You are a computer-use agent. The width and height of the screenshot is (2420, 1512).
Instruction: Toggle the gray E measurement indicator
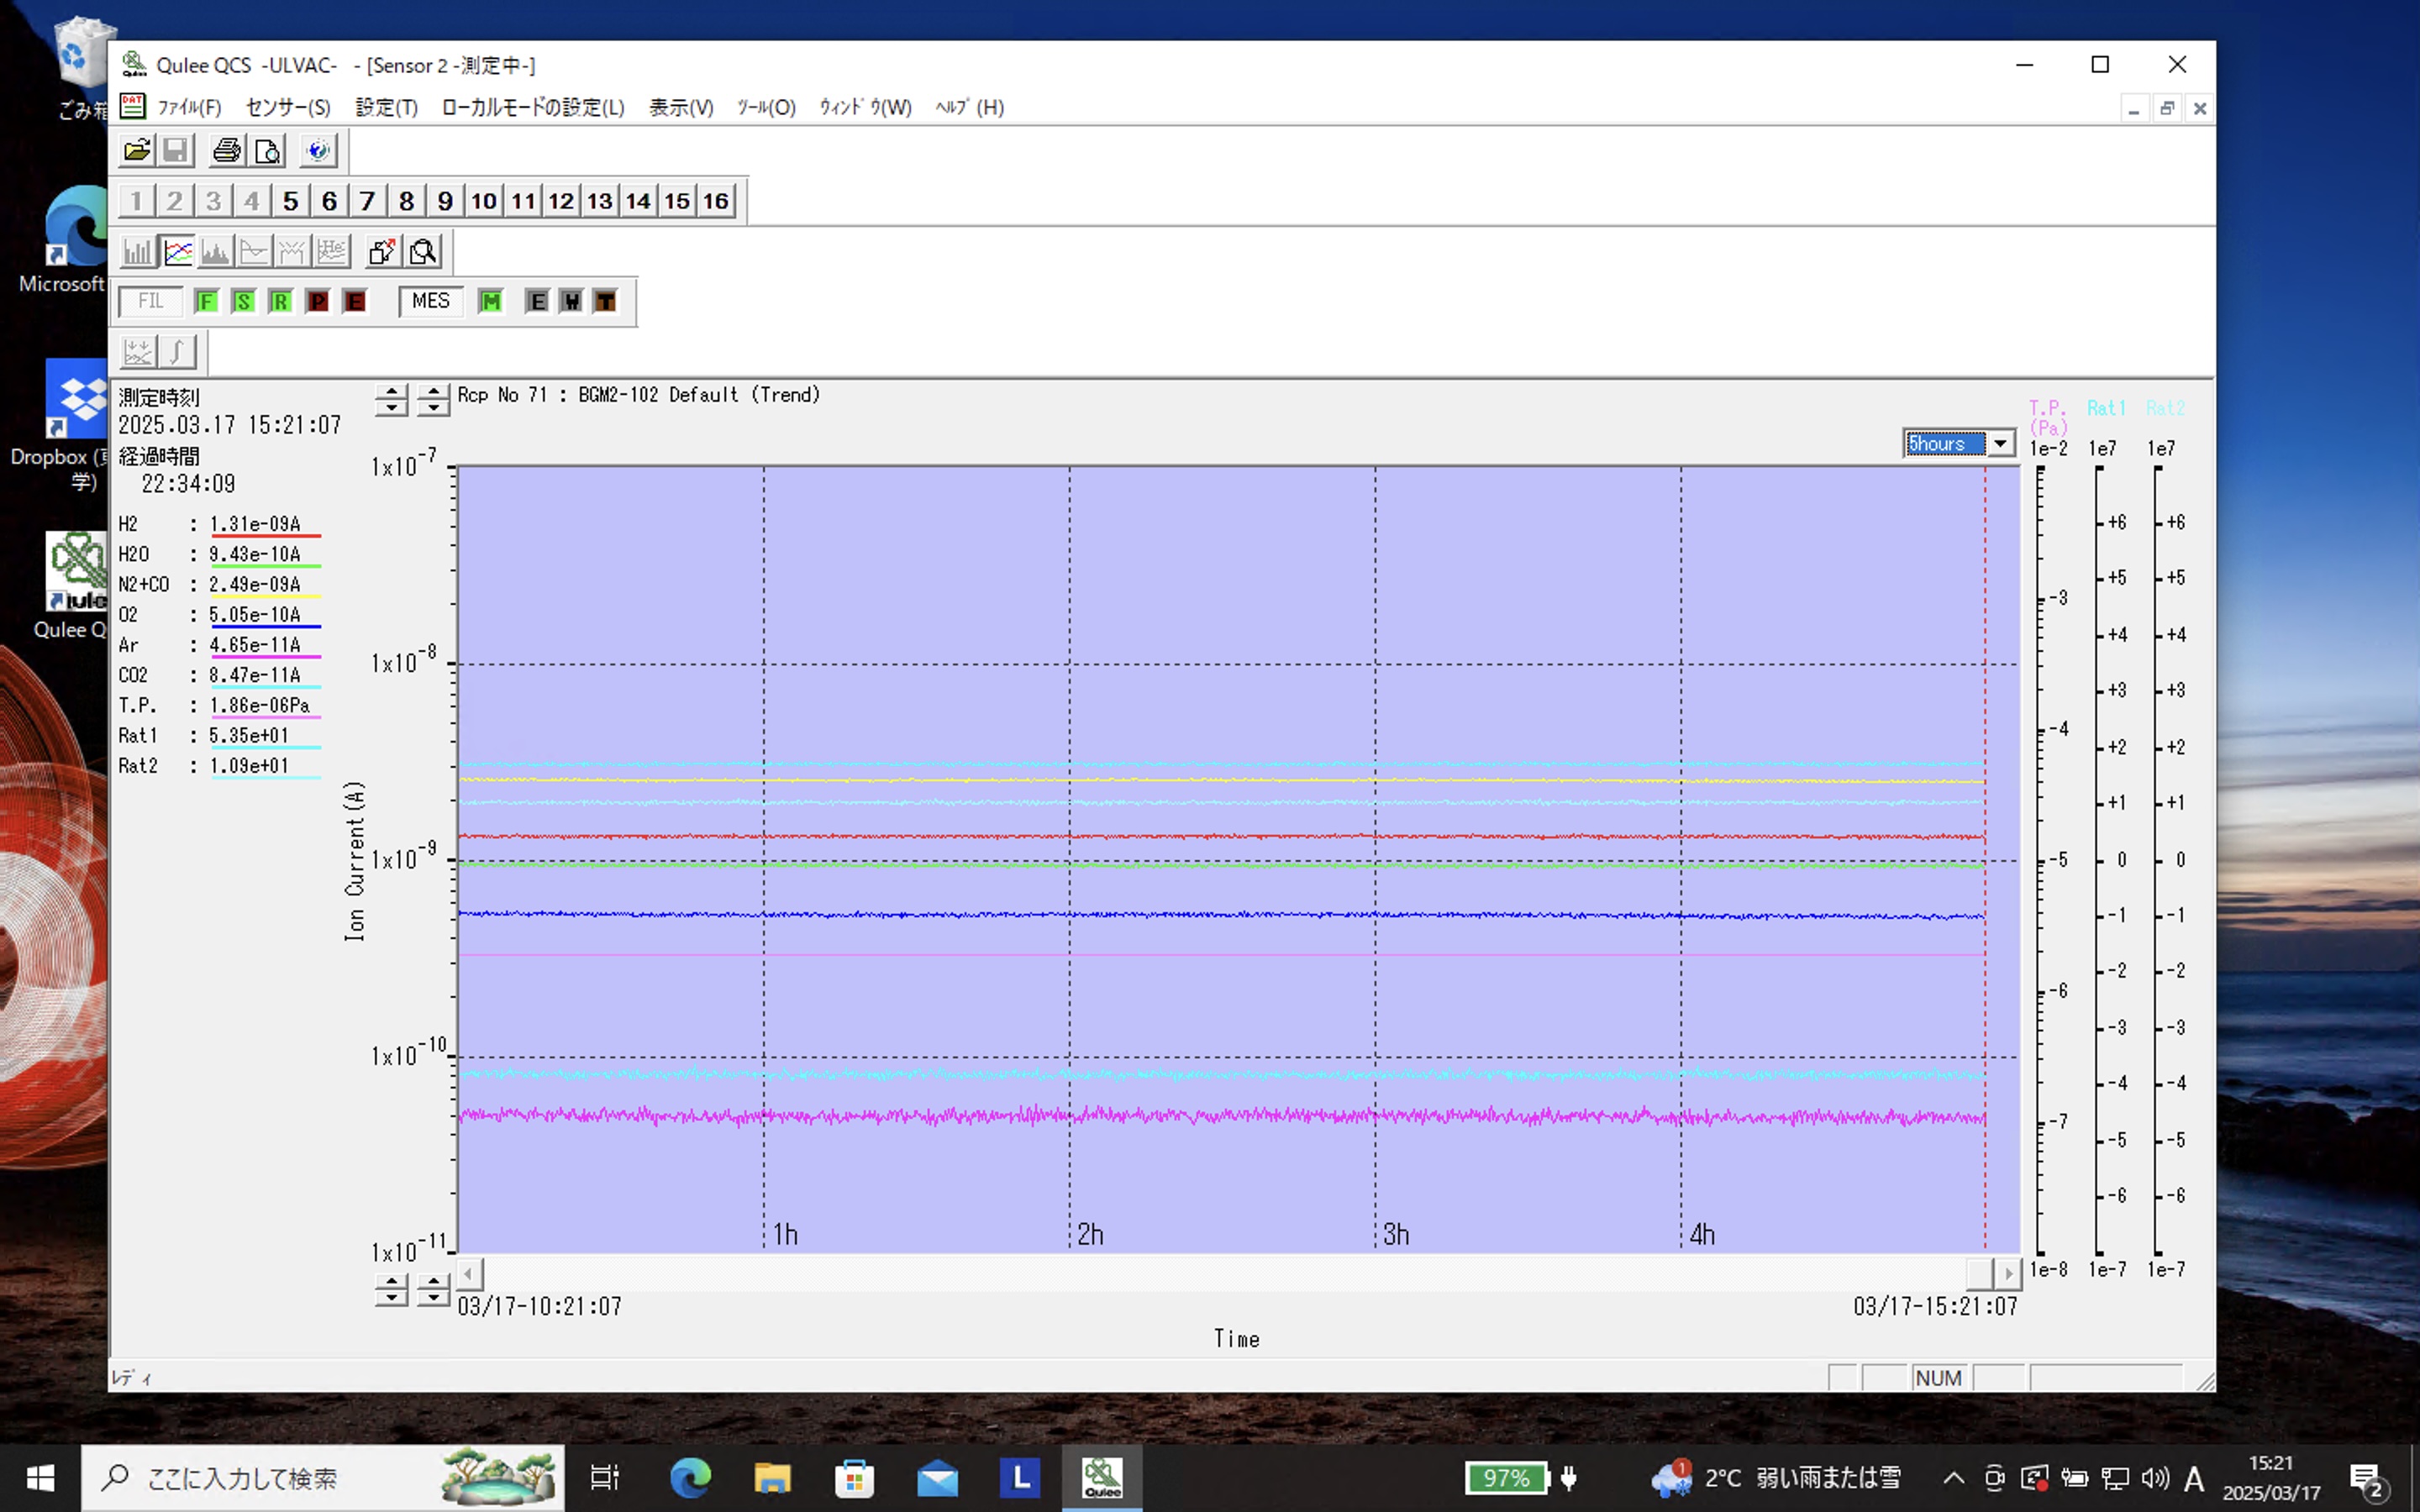click(537, 302)
